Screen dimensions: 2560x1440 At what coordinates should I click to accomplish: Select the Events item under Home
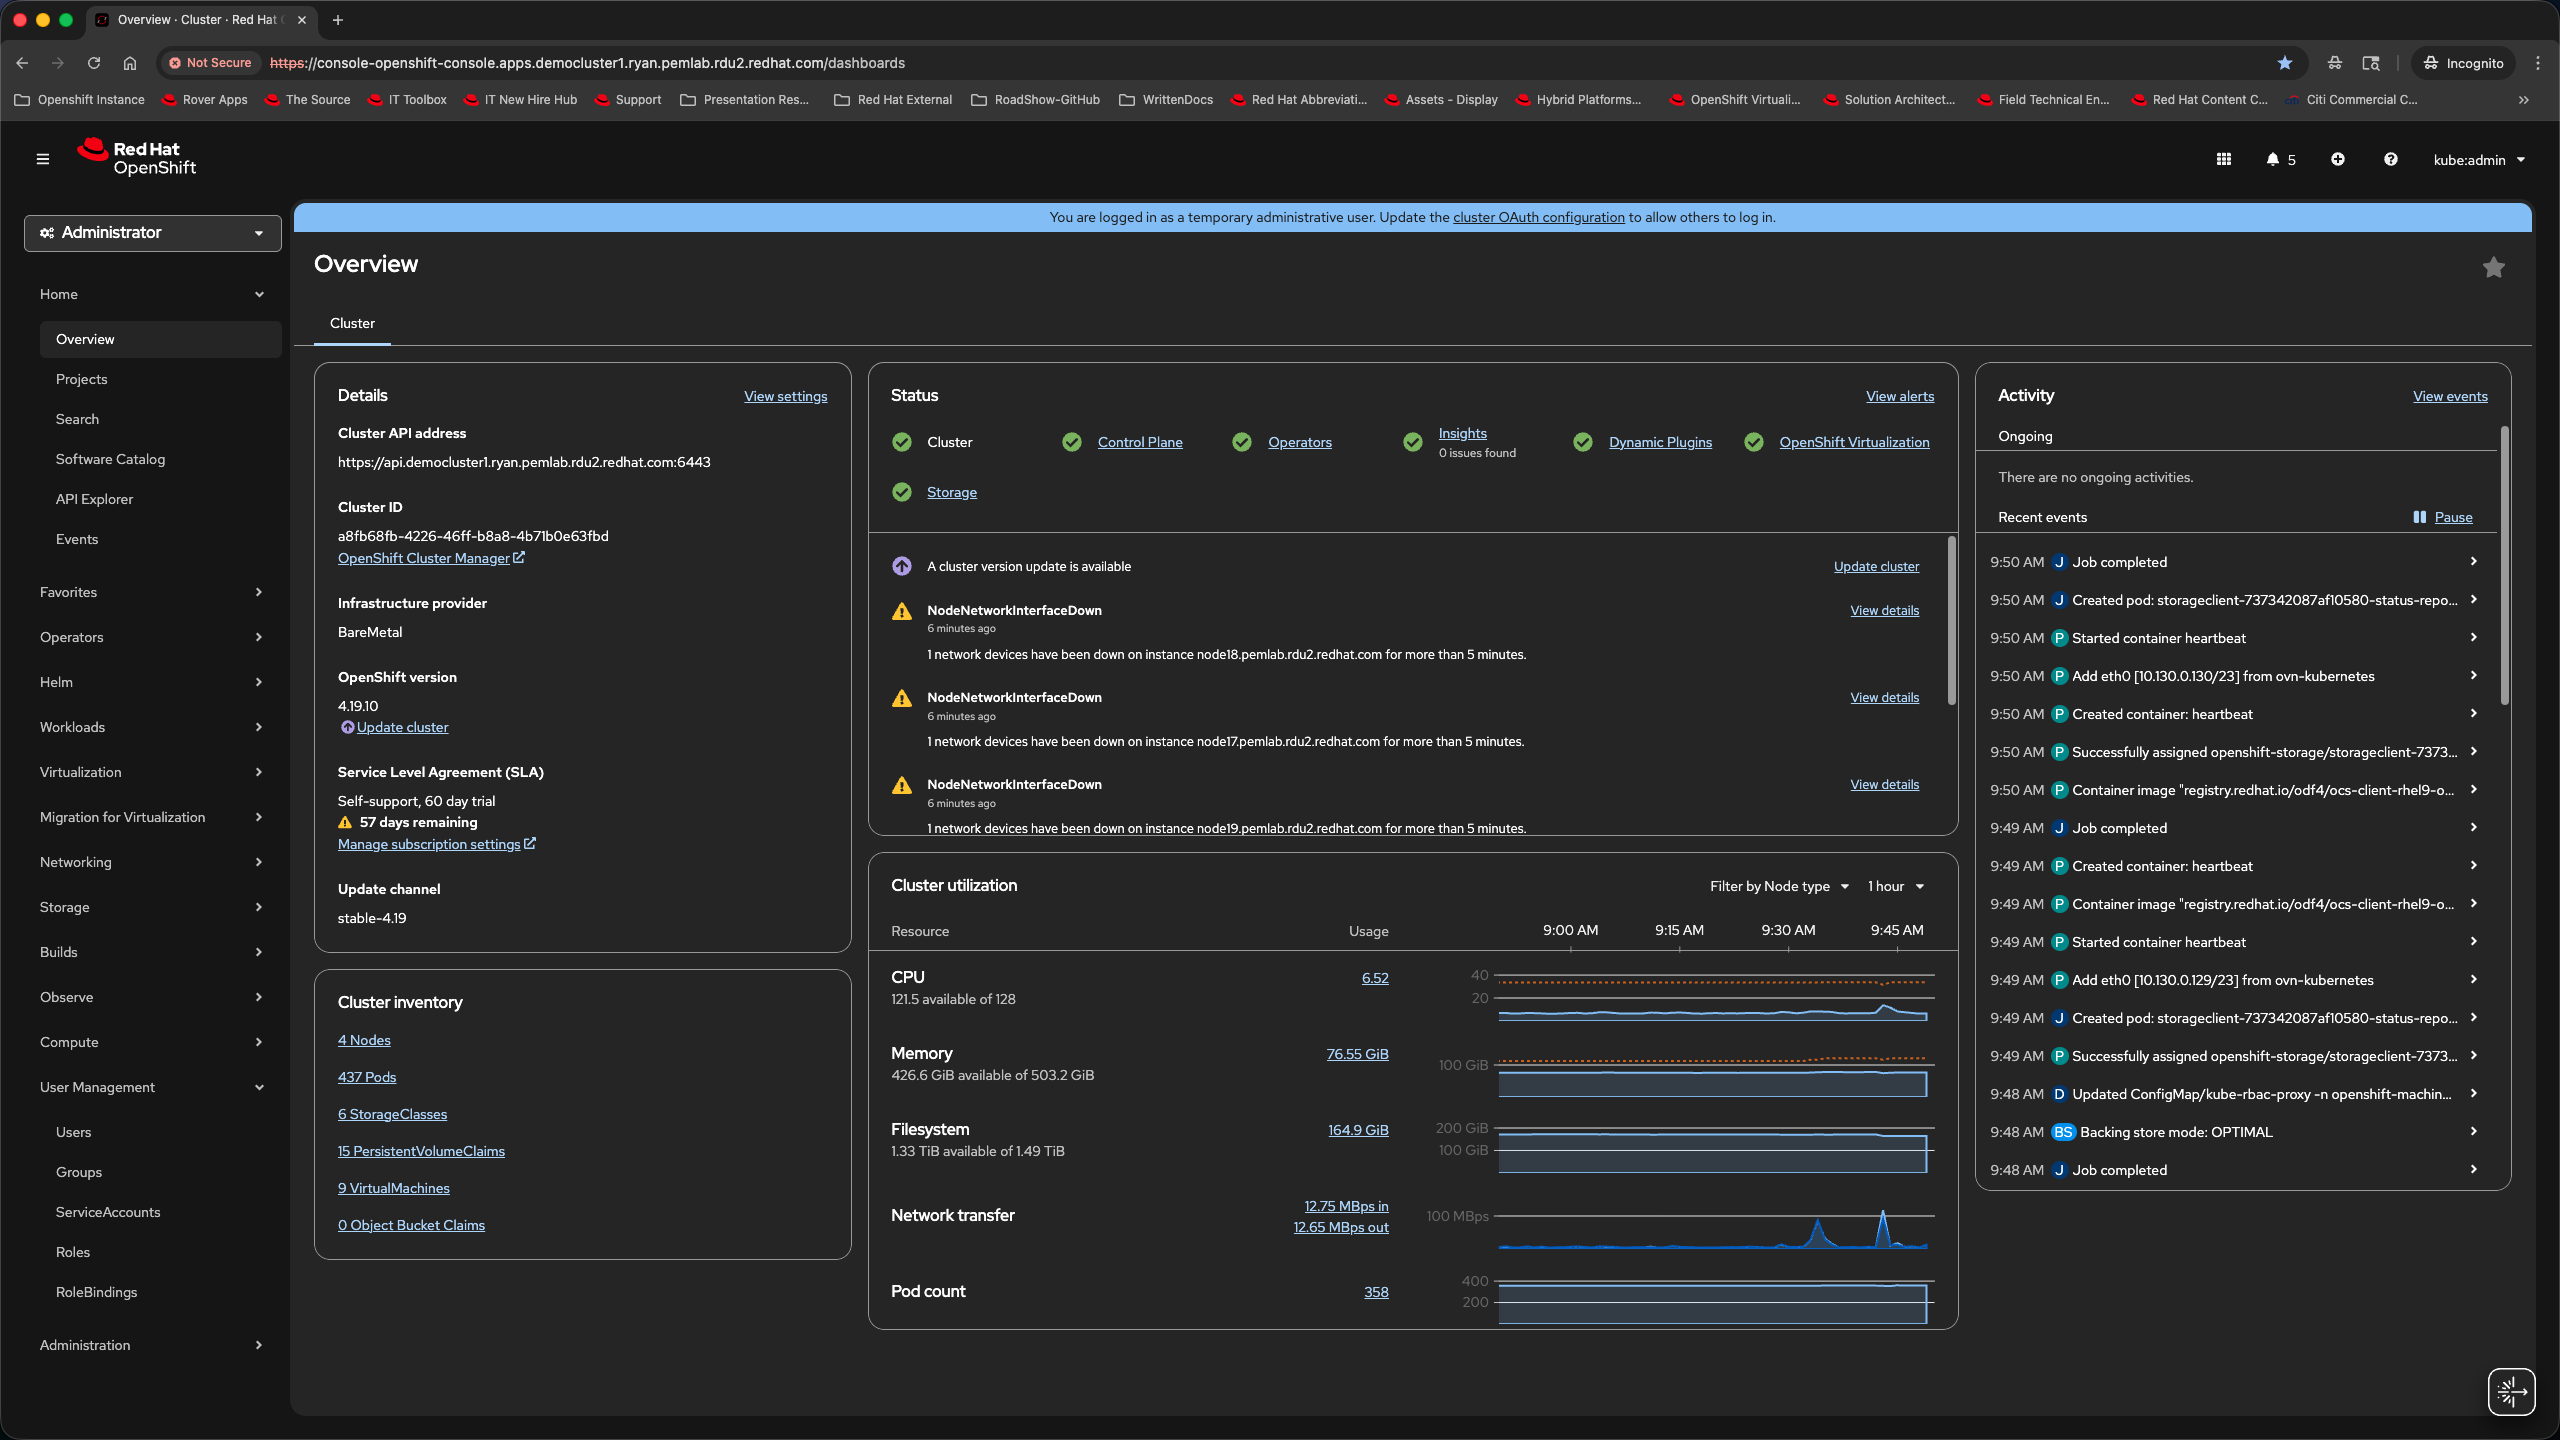coord(77,538)
